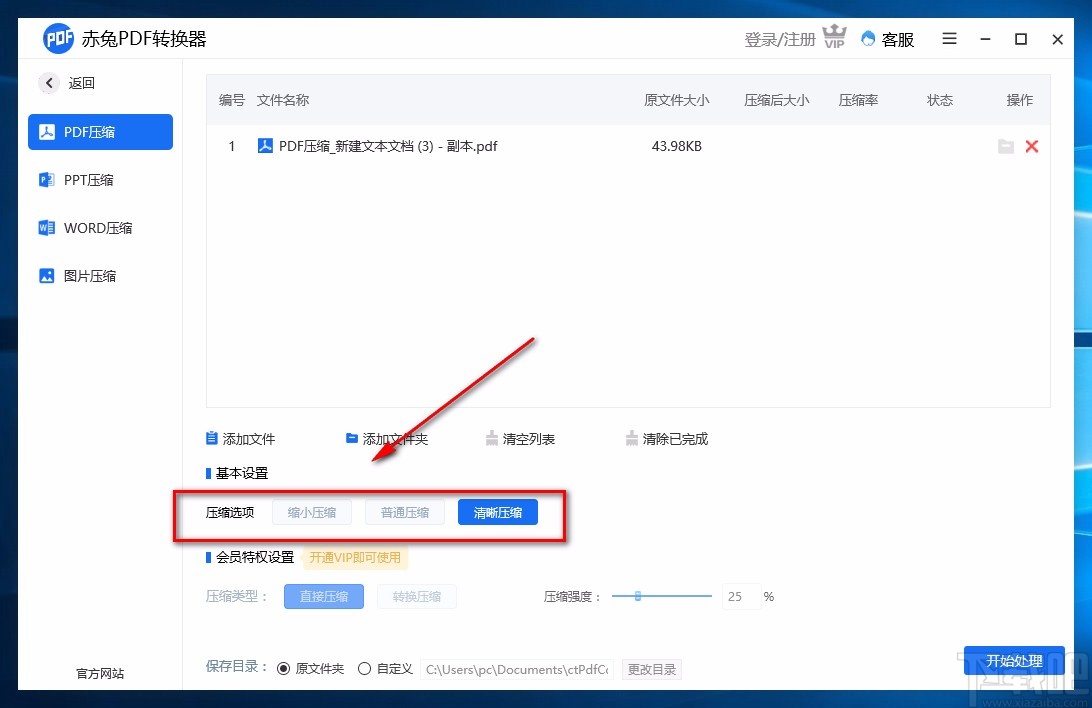
Task: Select the PDF压缩 sidebar icon
Action: (45, 131)
